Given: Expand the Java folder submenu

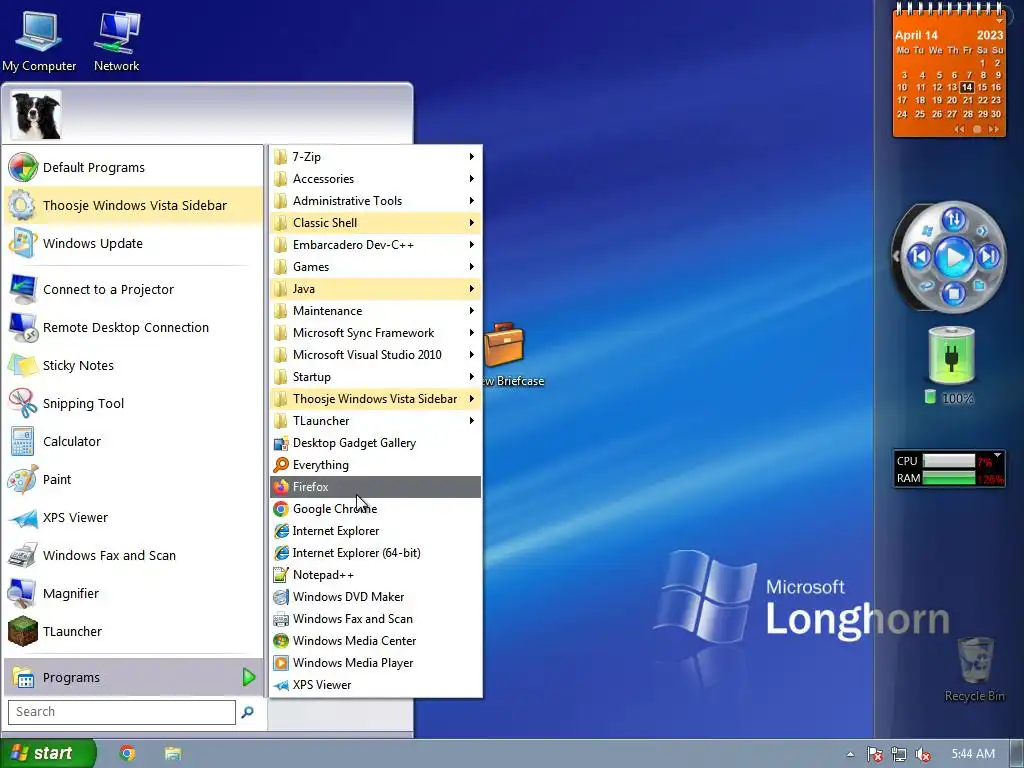Looking at the screenshot, I should [376, 289].
